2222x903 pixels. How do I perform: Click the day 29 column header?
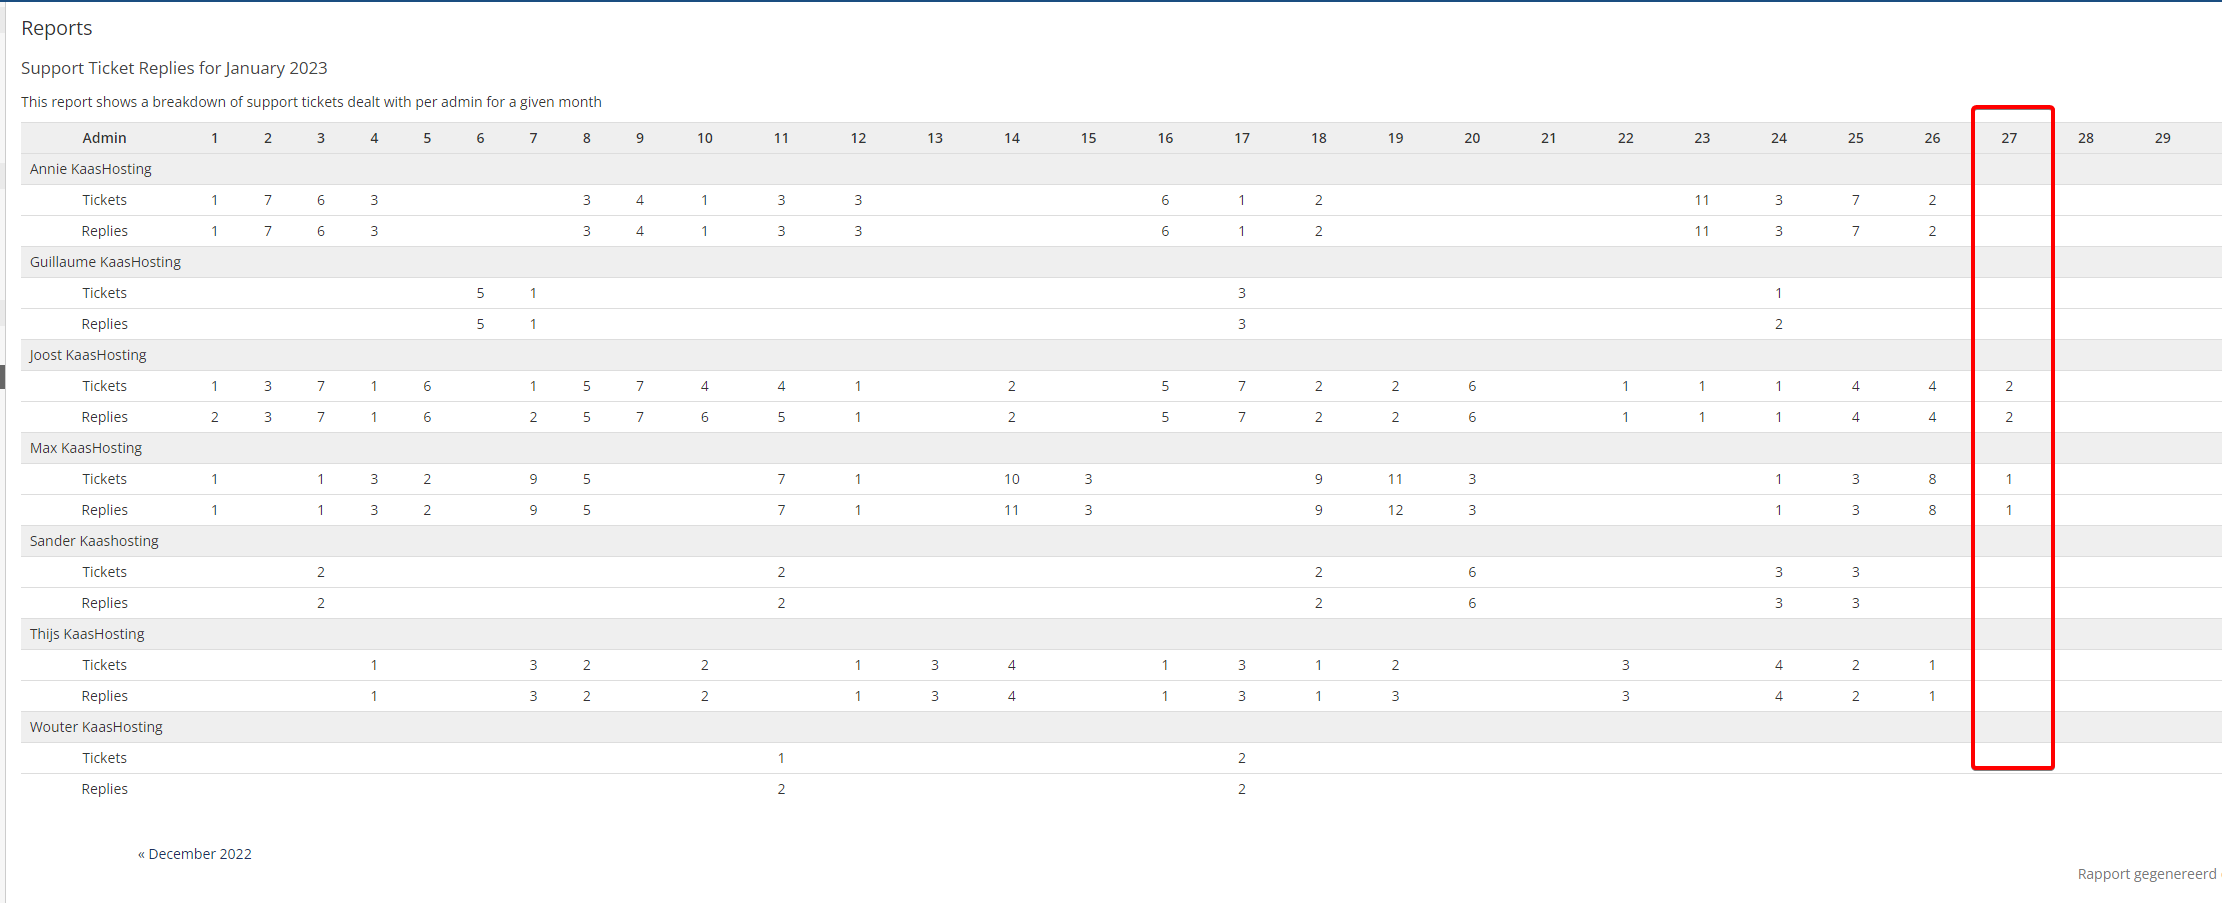[2162, 138]
